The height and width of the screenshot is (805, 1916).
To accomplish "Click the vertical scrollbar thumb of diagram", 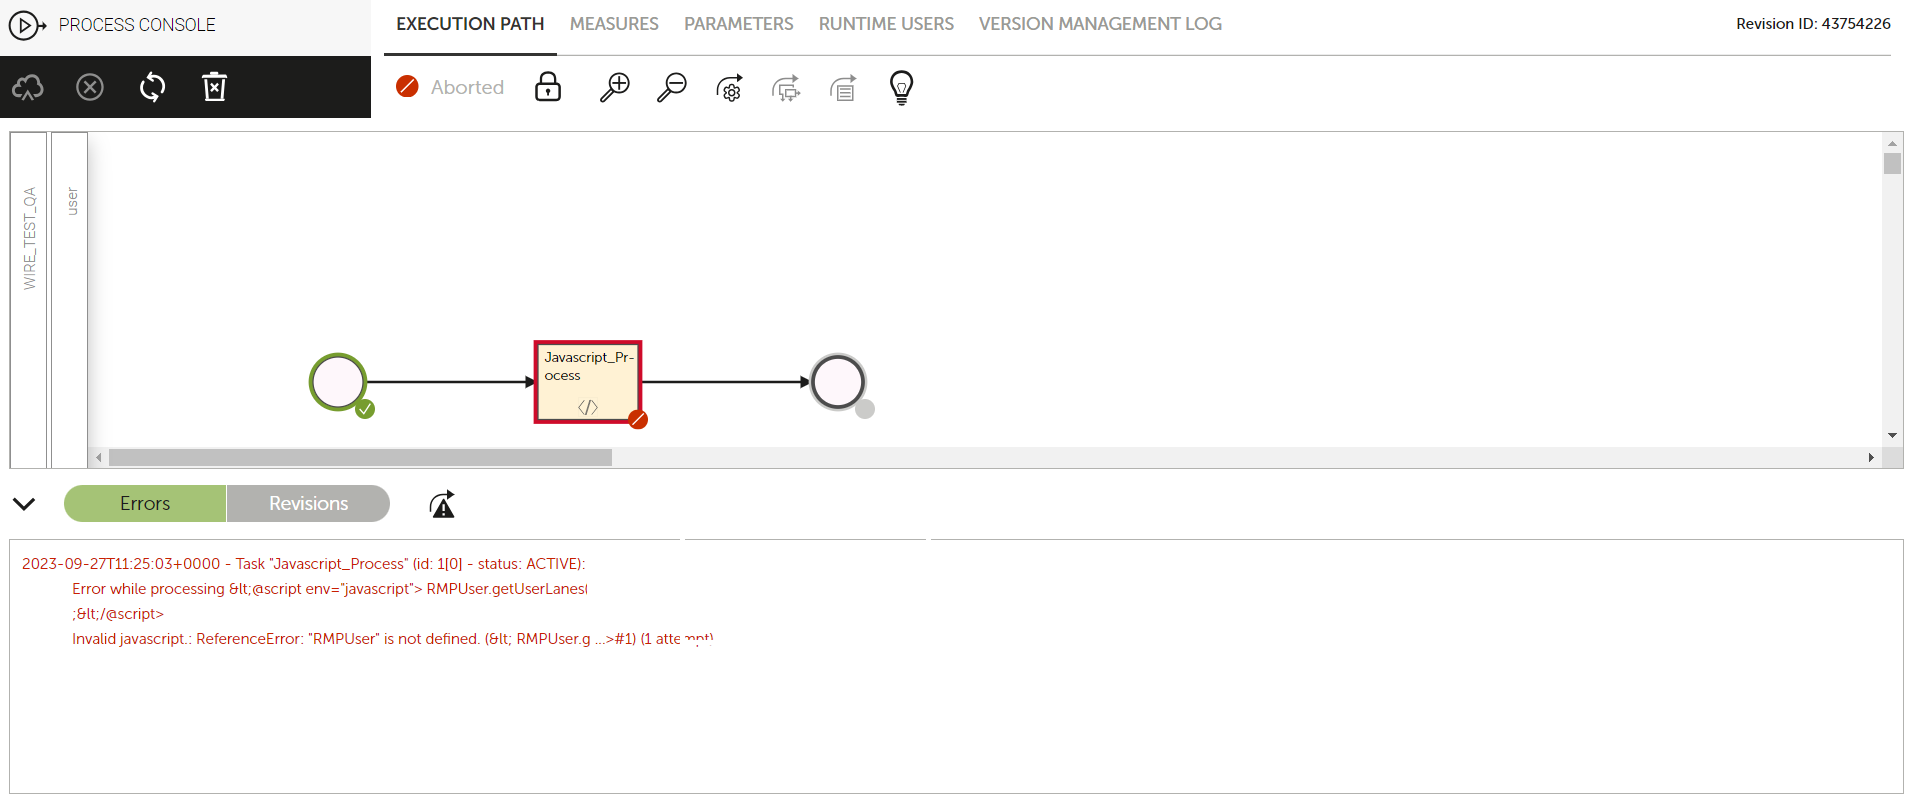I will 1892,163.
